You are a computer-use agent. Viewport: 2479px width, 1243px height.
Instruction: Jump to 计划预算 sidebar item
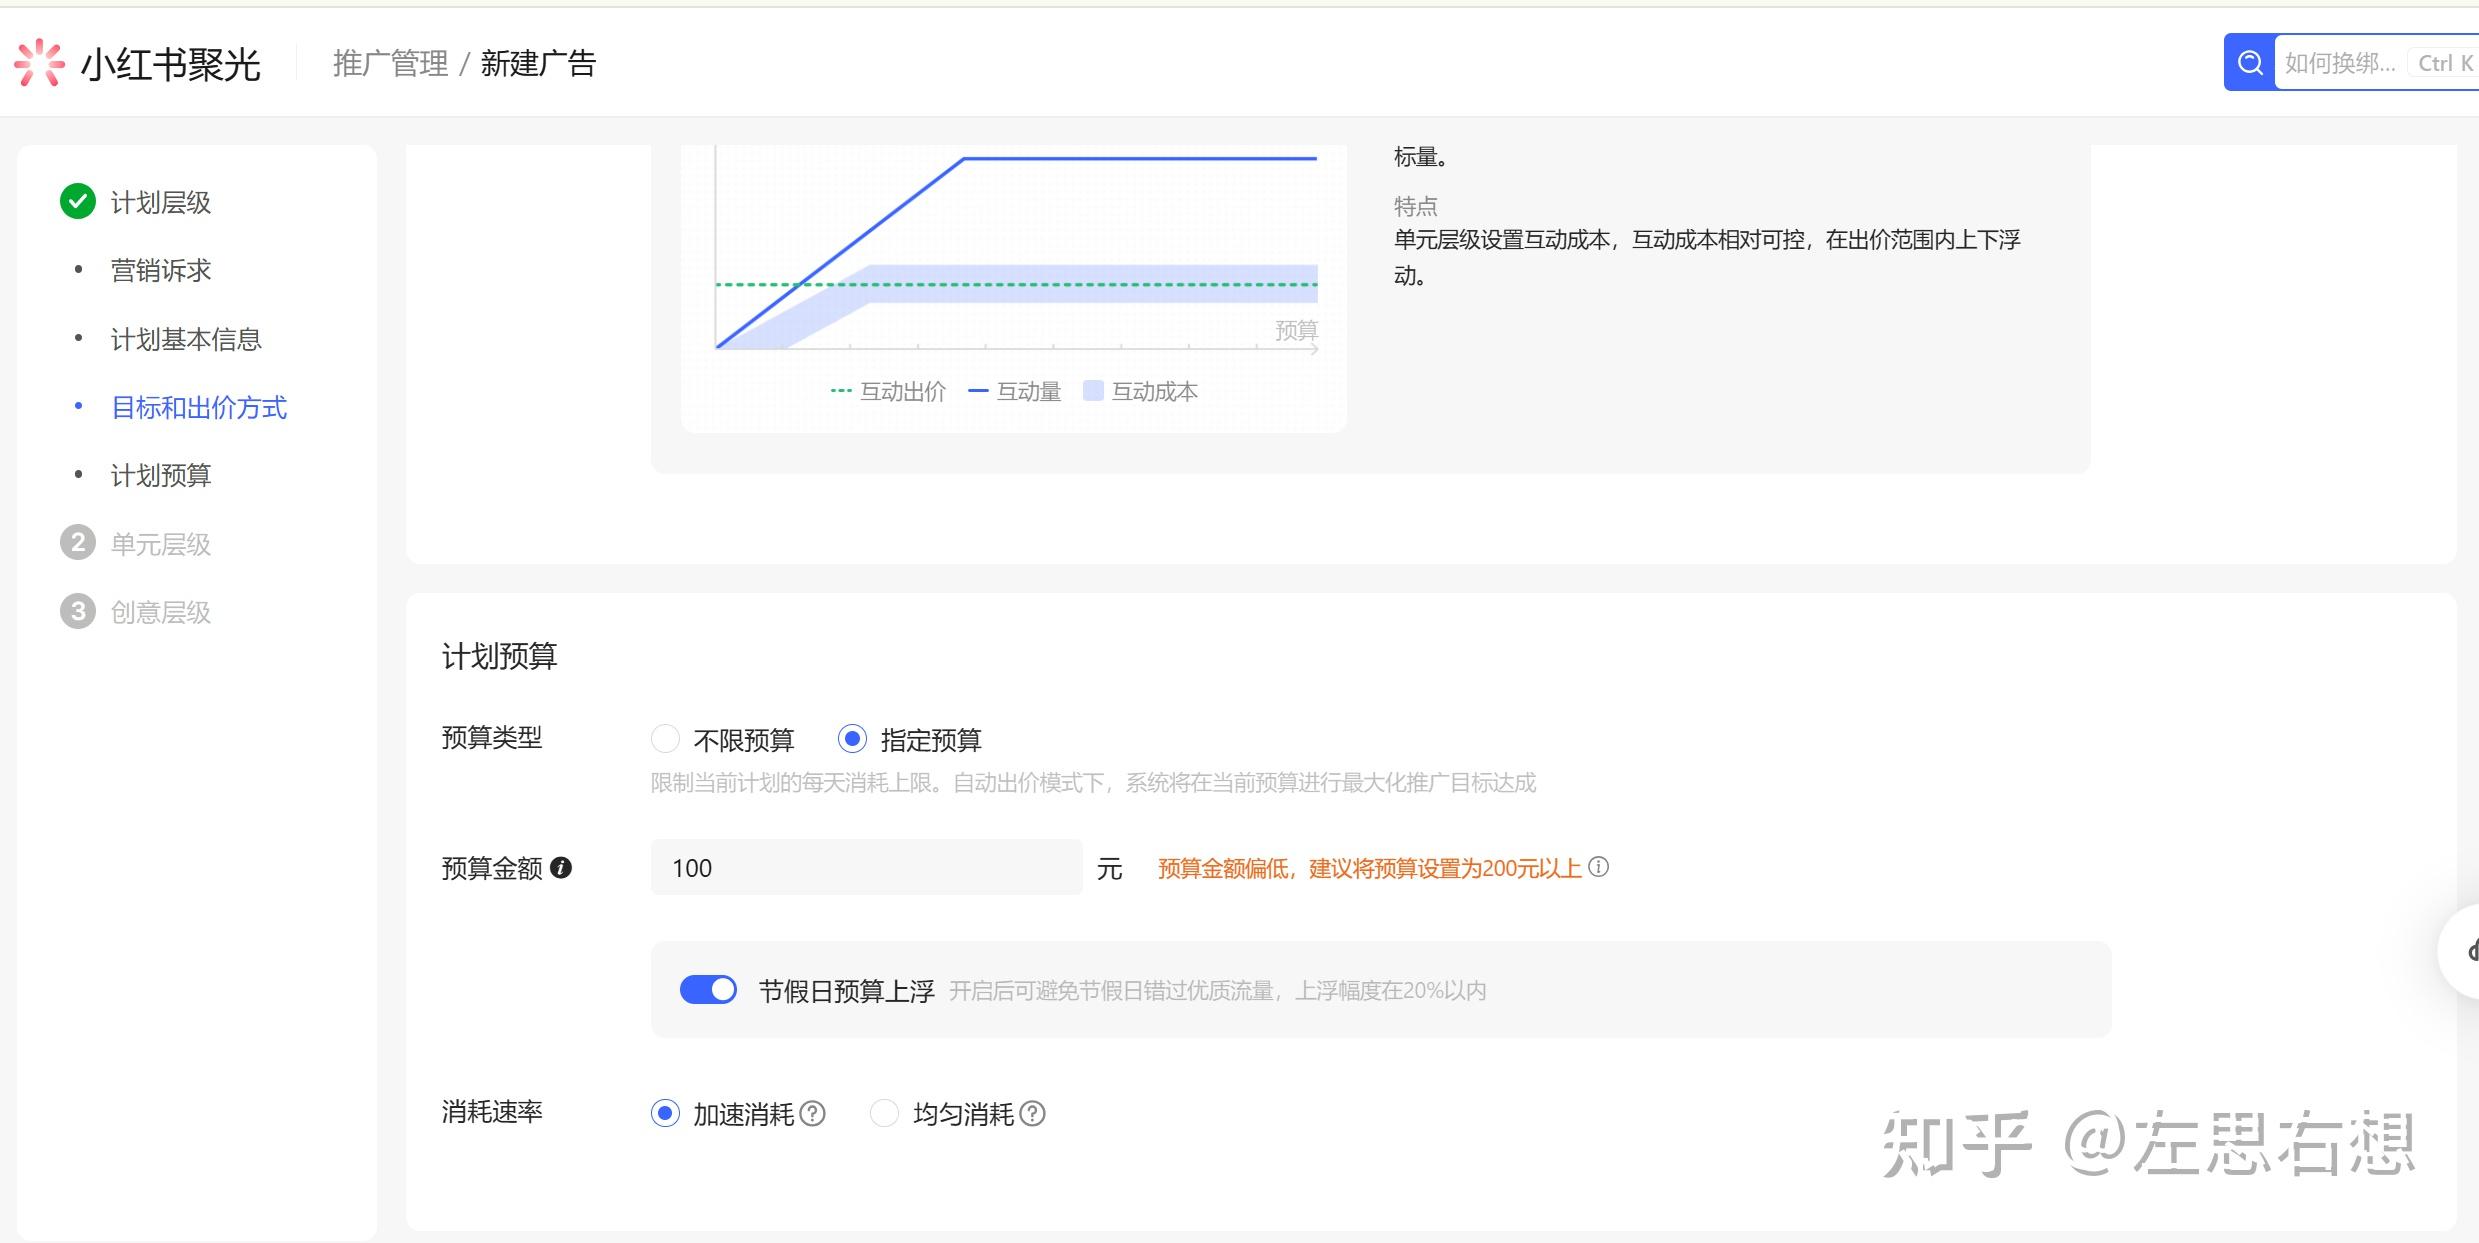(x=161, y=475)
